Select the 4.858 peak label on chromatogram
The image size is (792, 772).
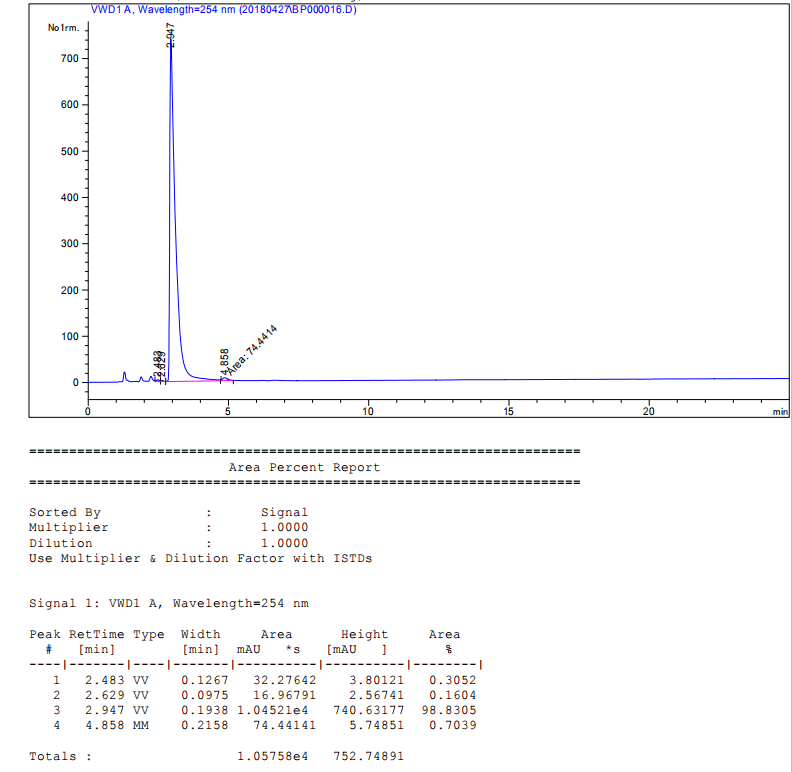point(225,361)
